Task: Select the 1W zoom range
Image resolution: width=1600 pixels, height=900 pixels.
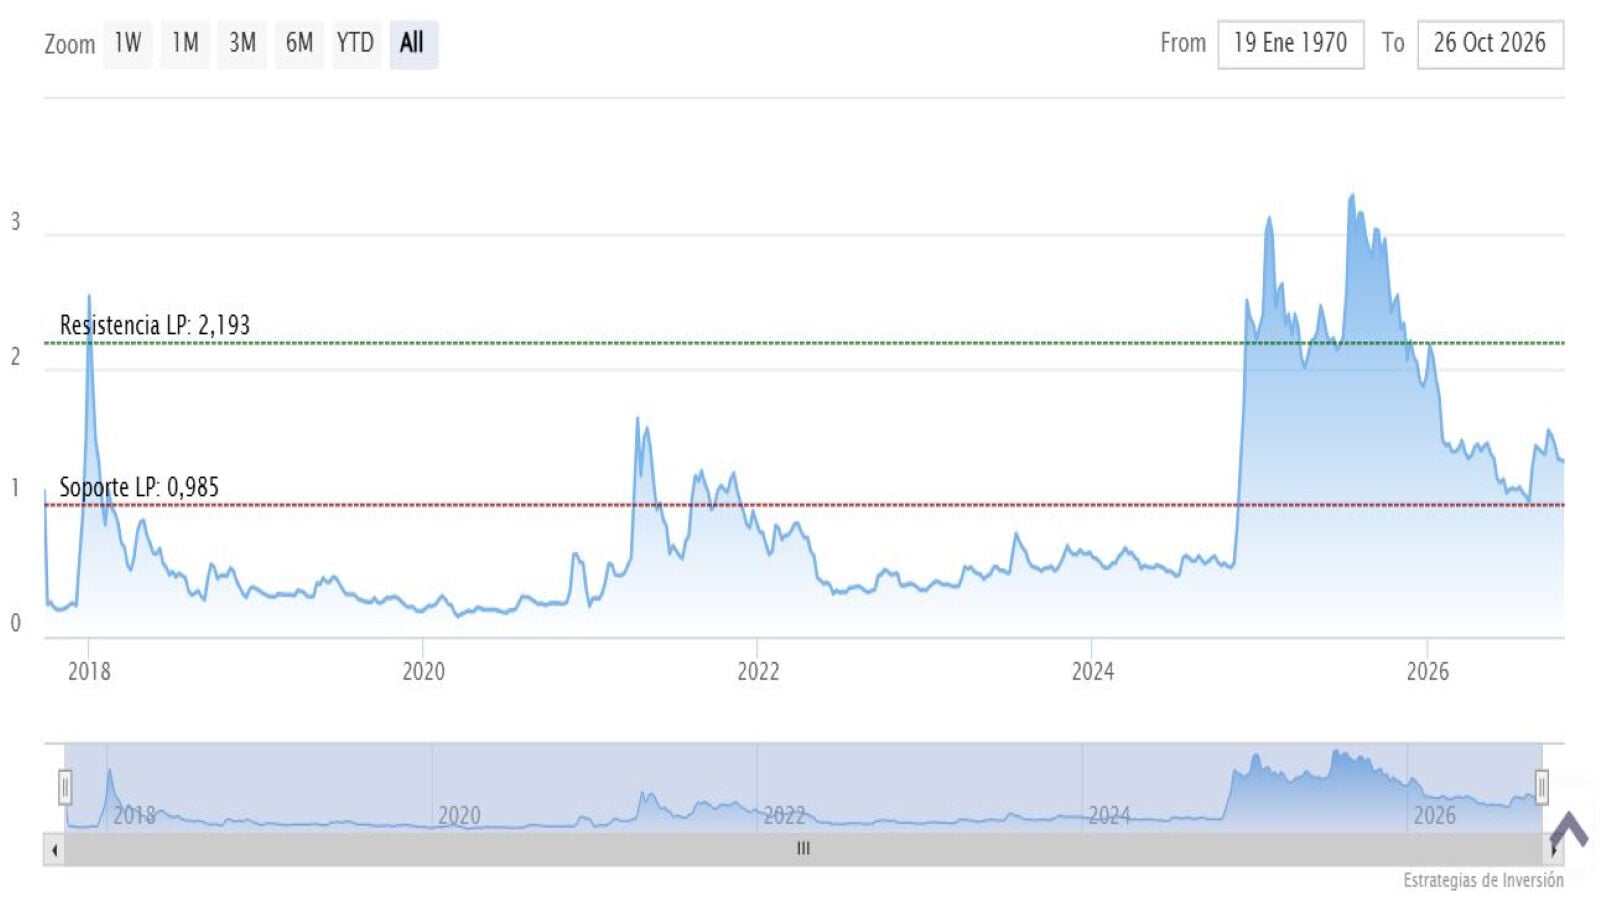Action: [127, 44]
